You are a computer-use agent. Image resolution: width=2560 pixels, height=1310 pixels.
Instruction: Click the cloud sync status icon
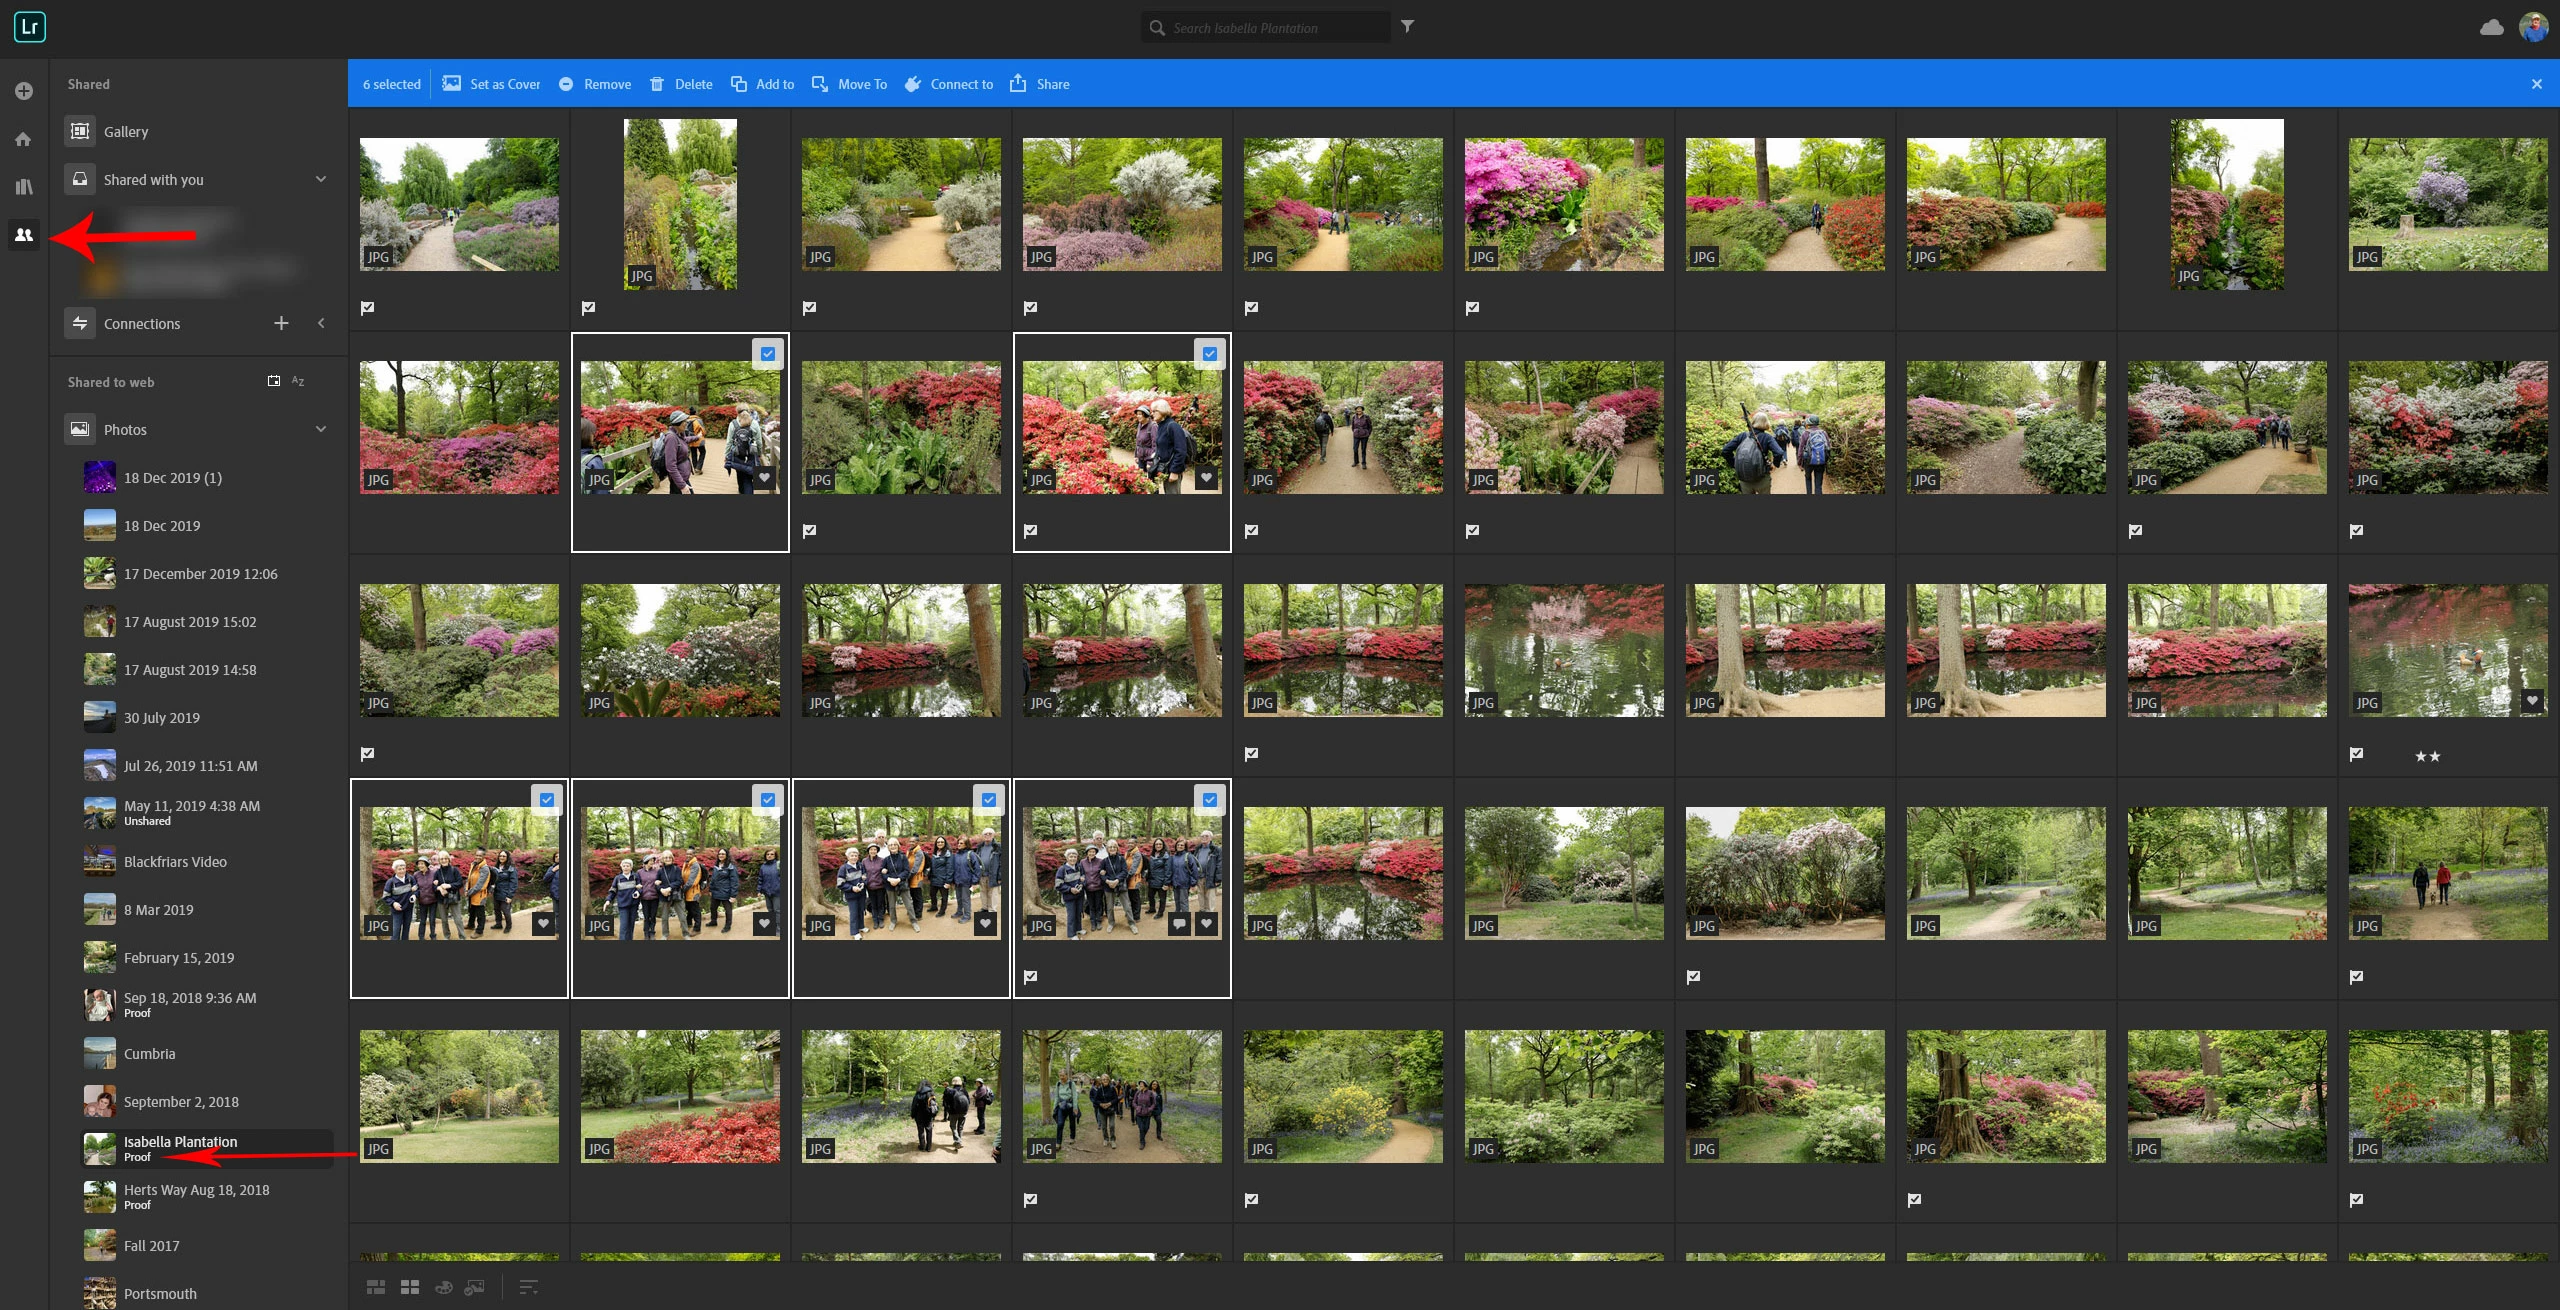pos(2491,27)
